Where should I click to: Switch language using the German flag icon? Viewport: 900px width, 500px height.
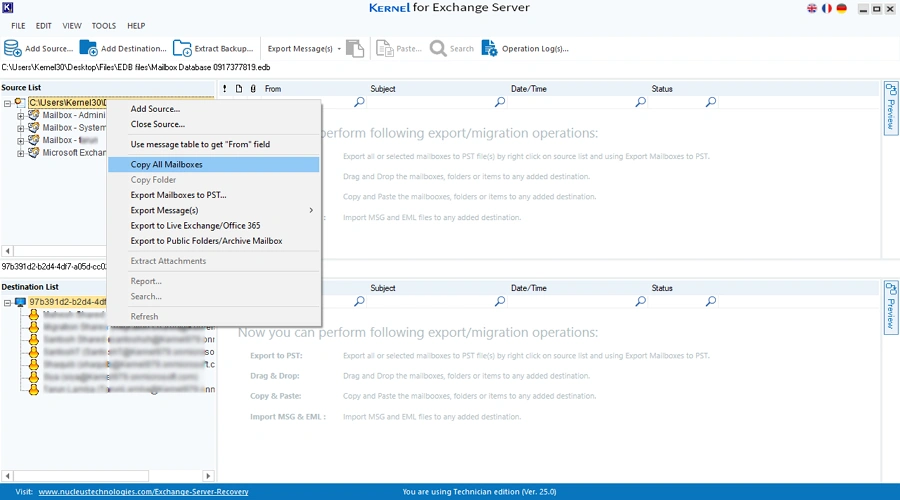click(x=841, y=9)
